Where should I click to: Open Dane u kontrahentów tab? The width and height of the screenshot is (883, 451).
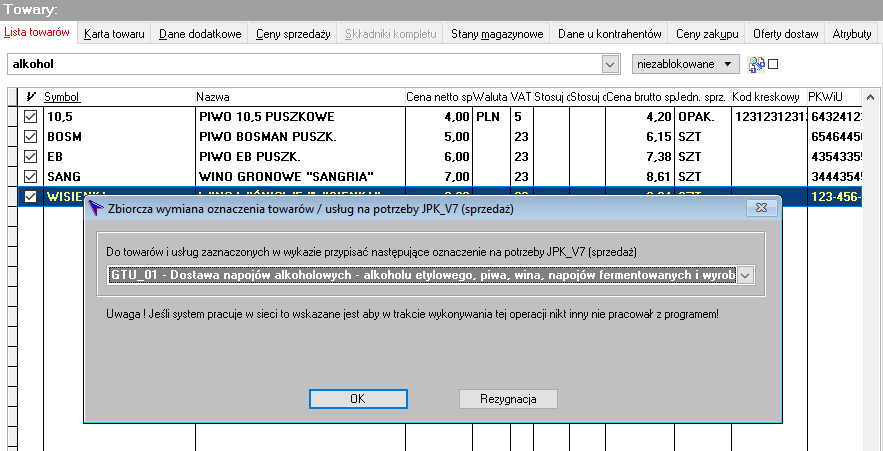609,34
